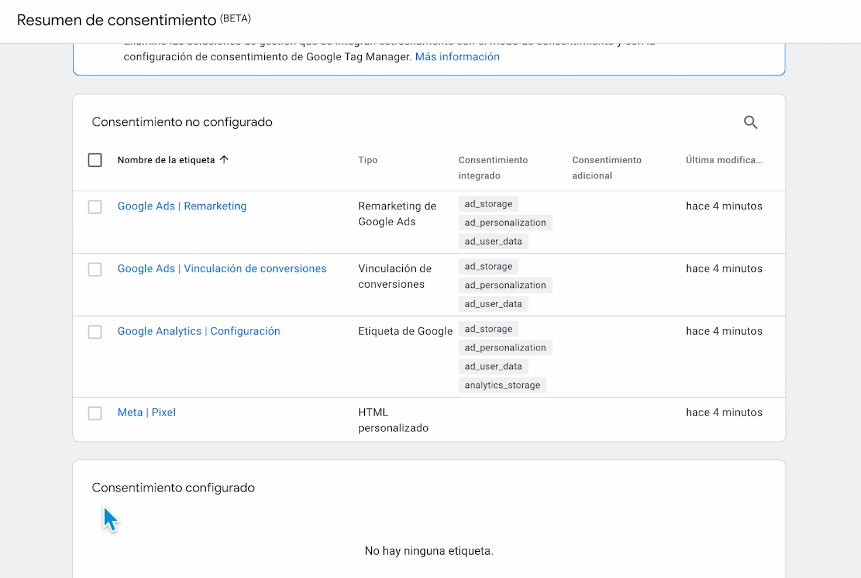Click the Más información link
861x578 pixels.
457,57
